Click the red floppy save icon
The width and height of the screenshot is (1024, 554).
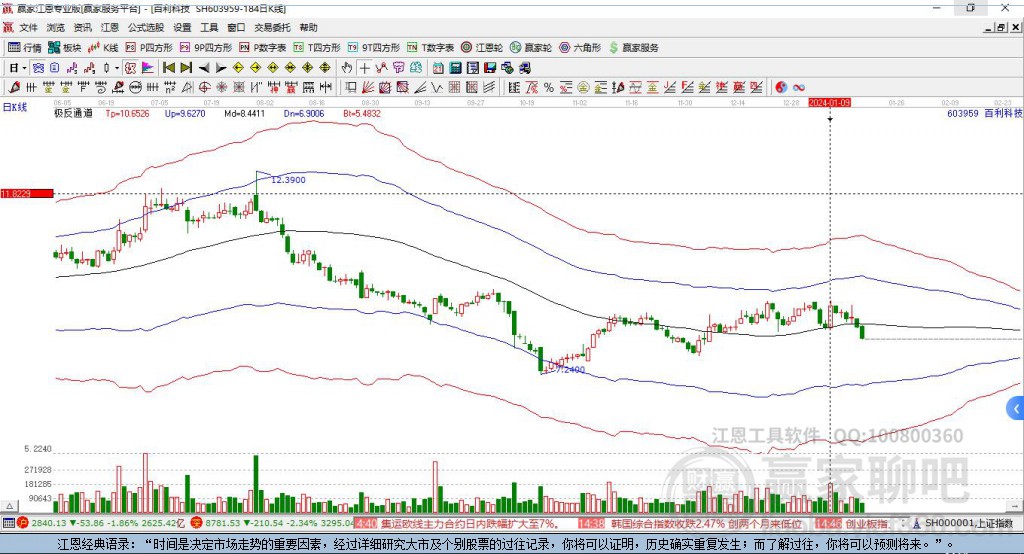pos(490,68)
